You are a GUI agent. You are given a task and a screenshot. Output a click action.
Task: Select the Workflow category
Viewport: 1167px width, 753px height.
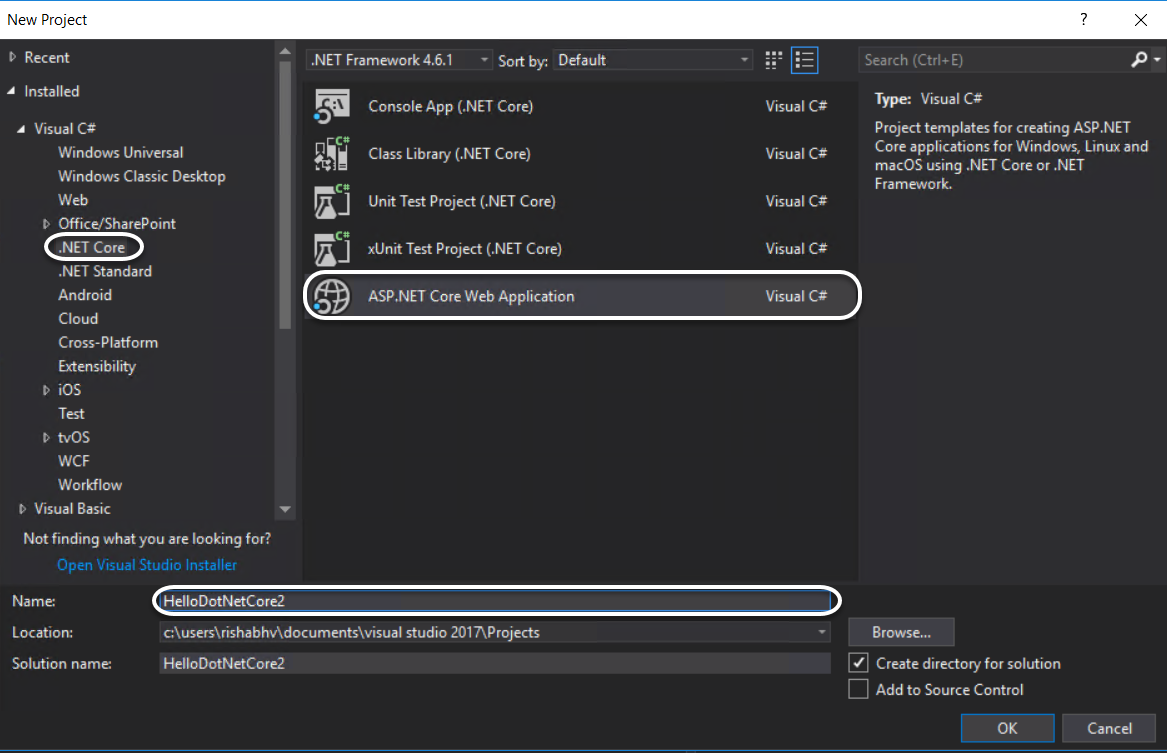coord(90,485)
